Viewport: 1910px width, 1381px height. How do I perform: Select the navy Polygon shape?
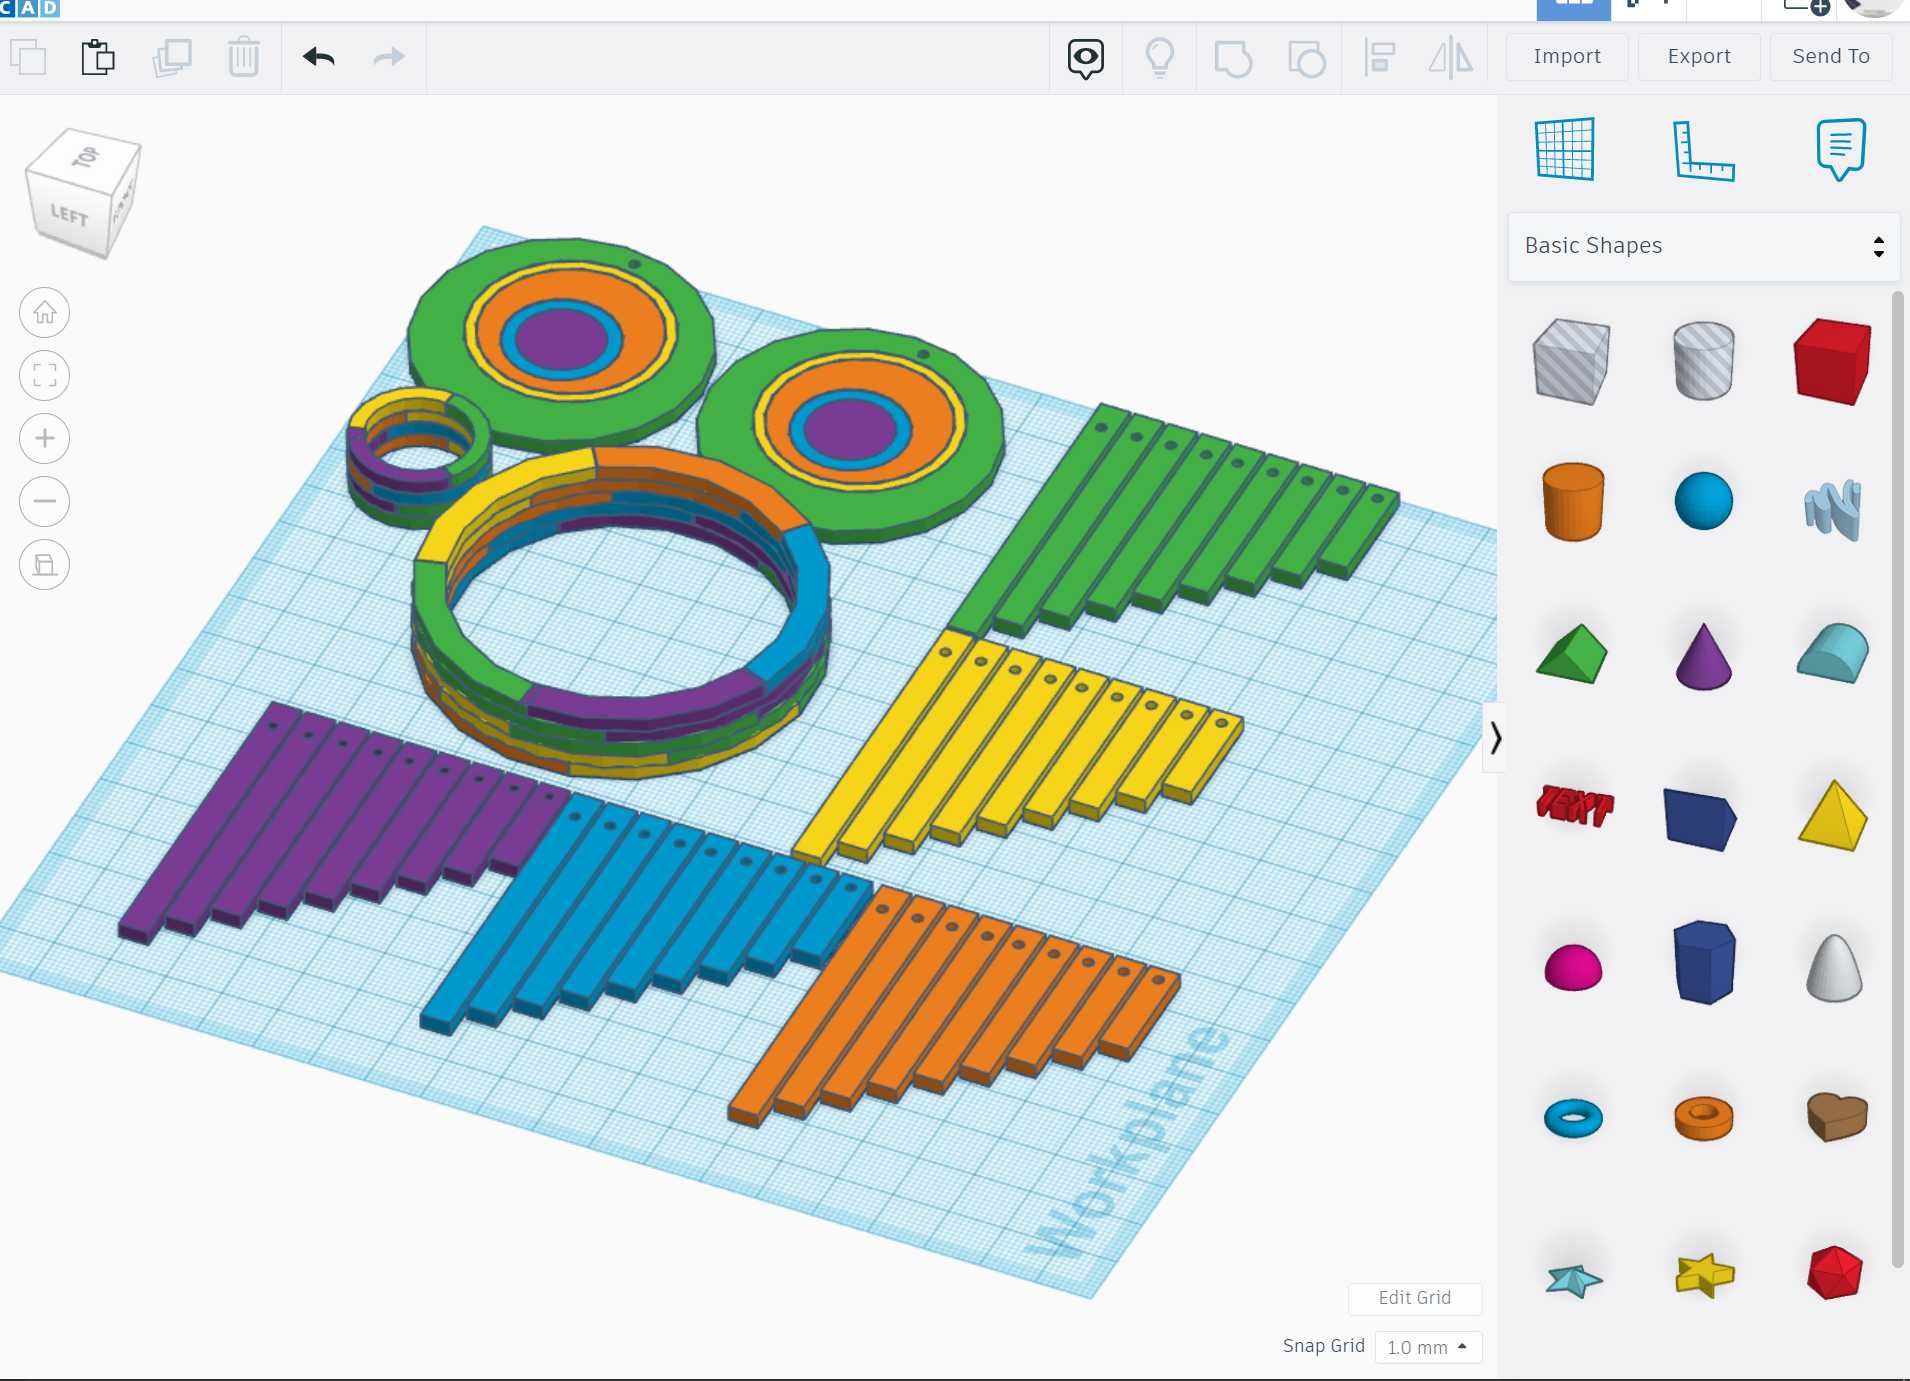(x=1704, y=962)
